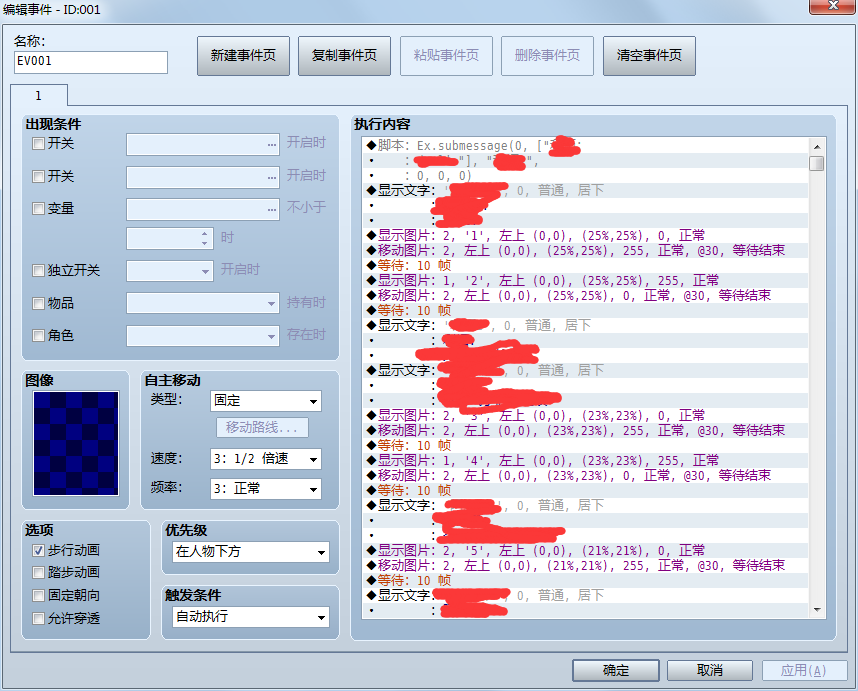This screenshot has height=691, width=858.
Task: Click 新建事件页 button
Action: [243, 55]
